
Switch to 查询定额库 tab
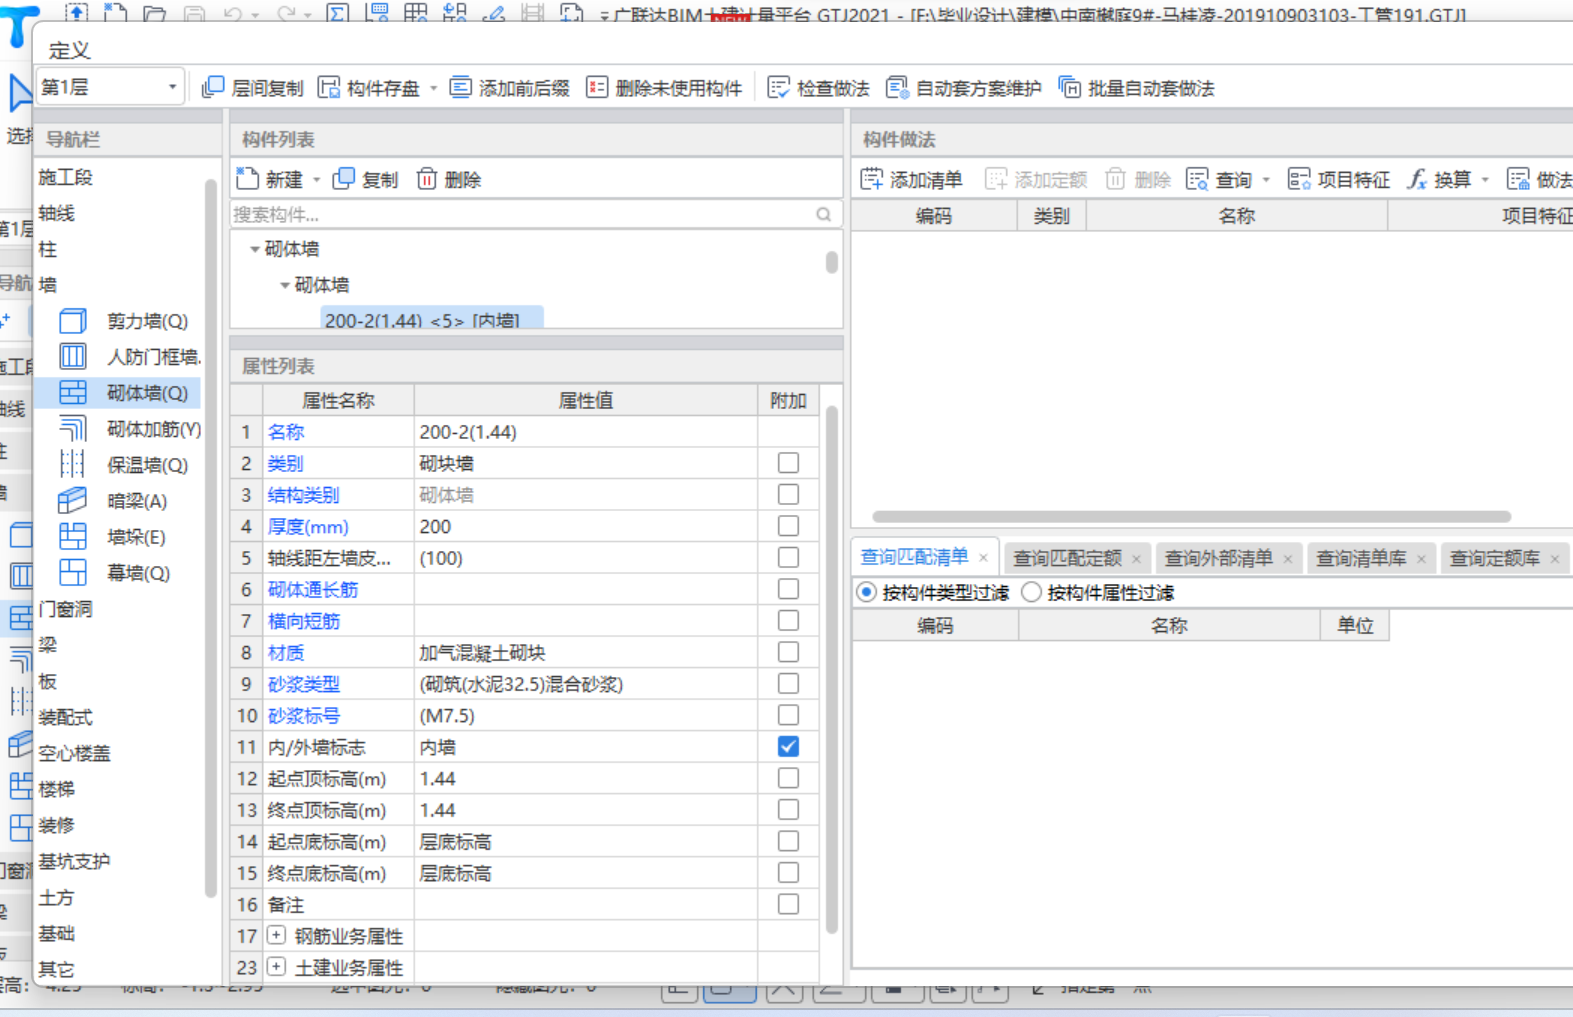point(1495,558)
